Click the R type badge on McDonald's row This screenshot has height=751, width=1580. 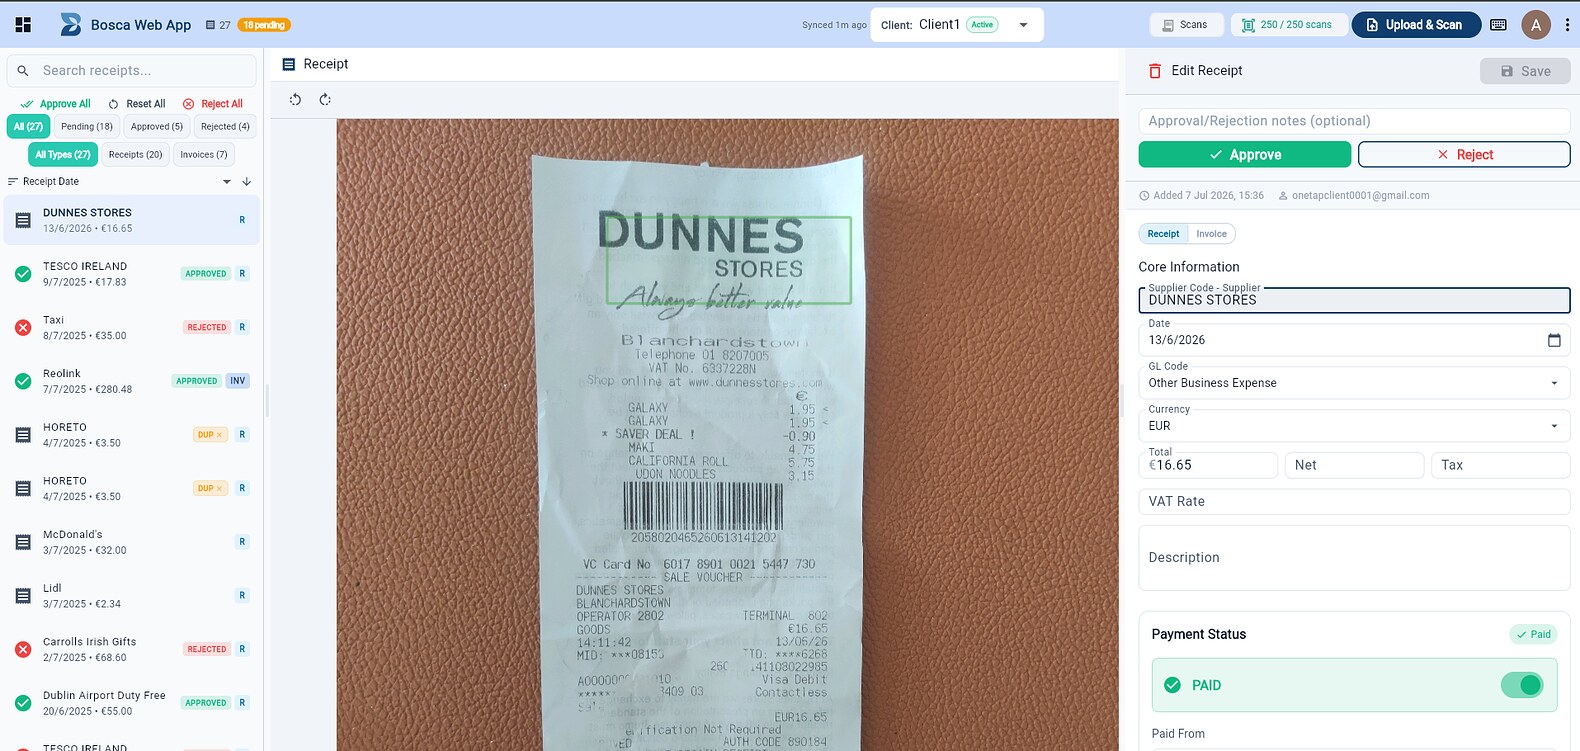(242, 542)
